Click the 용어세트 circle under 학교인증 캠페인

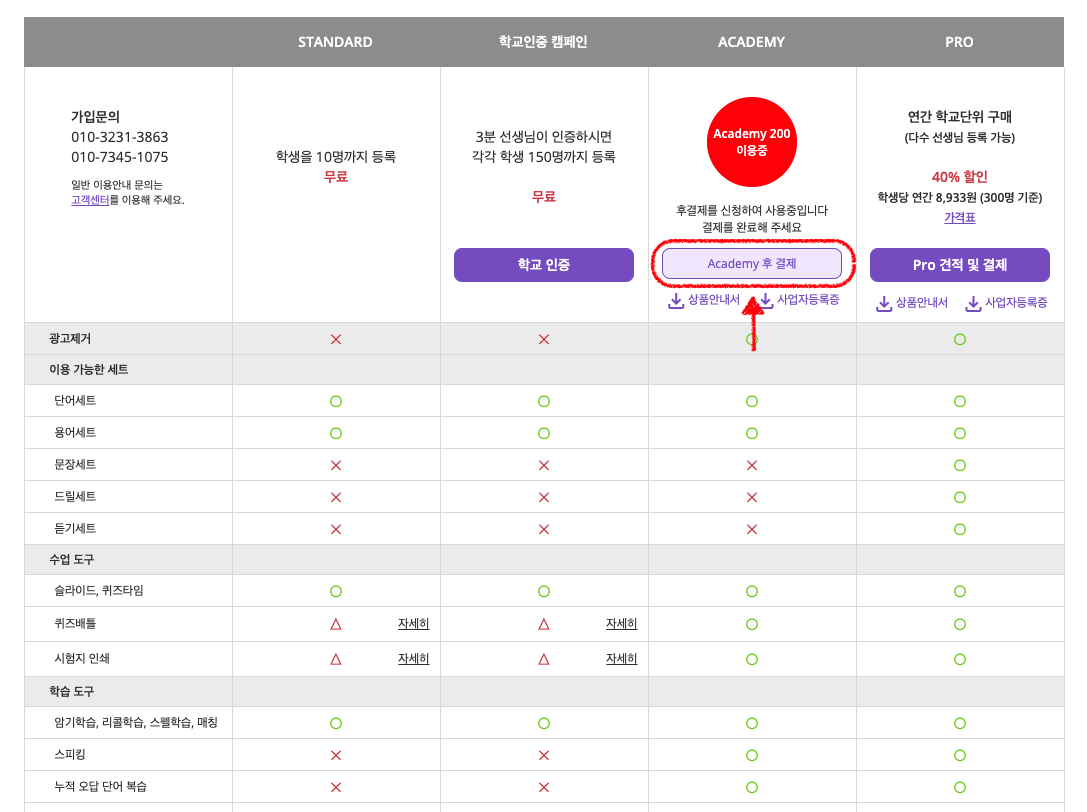[x=544, y=433]
